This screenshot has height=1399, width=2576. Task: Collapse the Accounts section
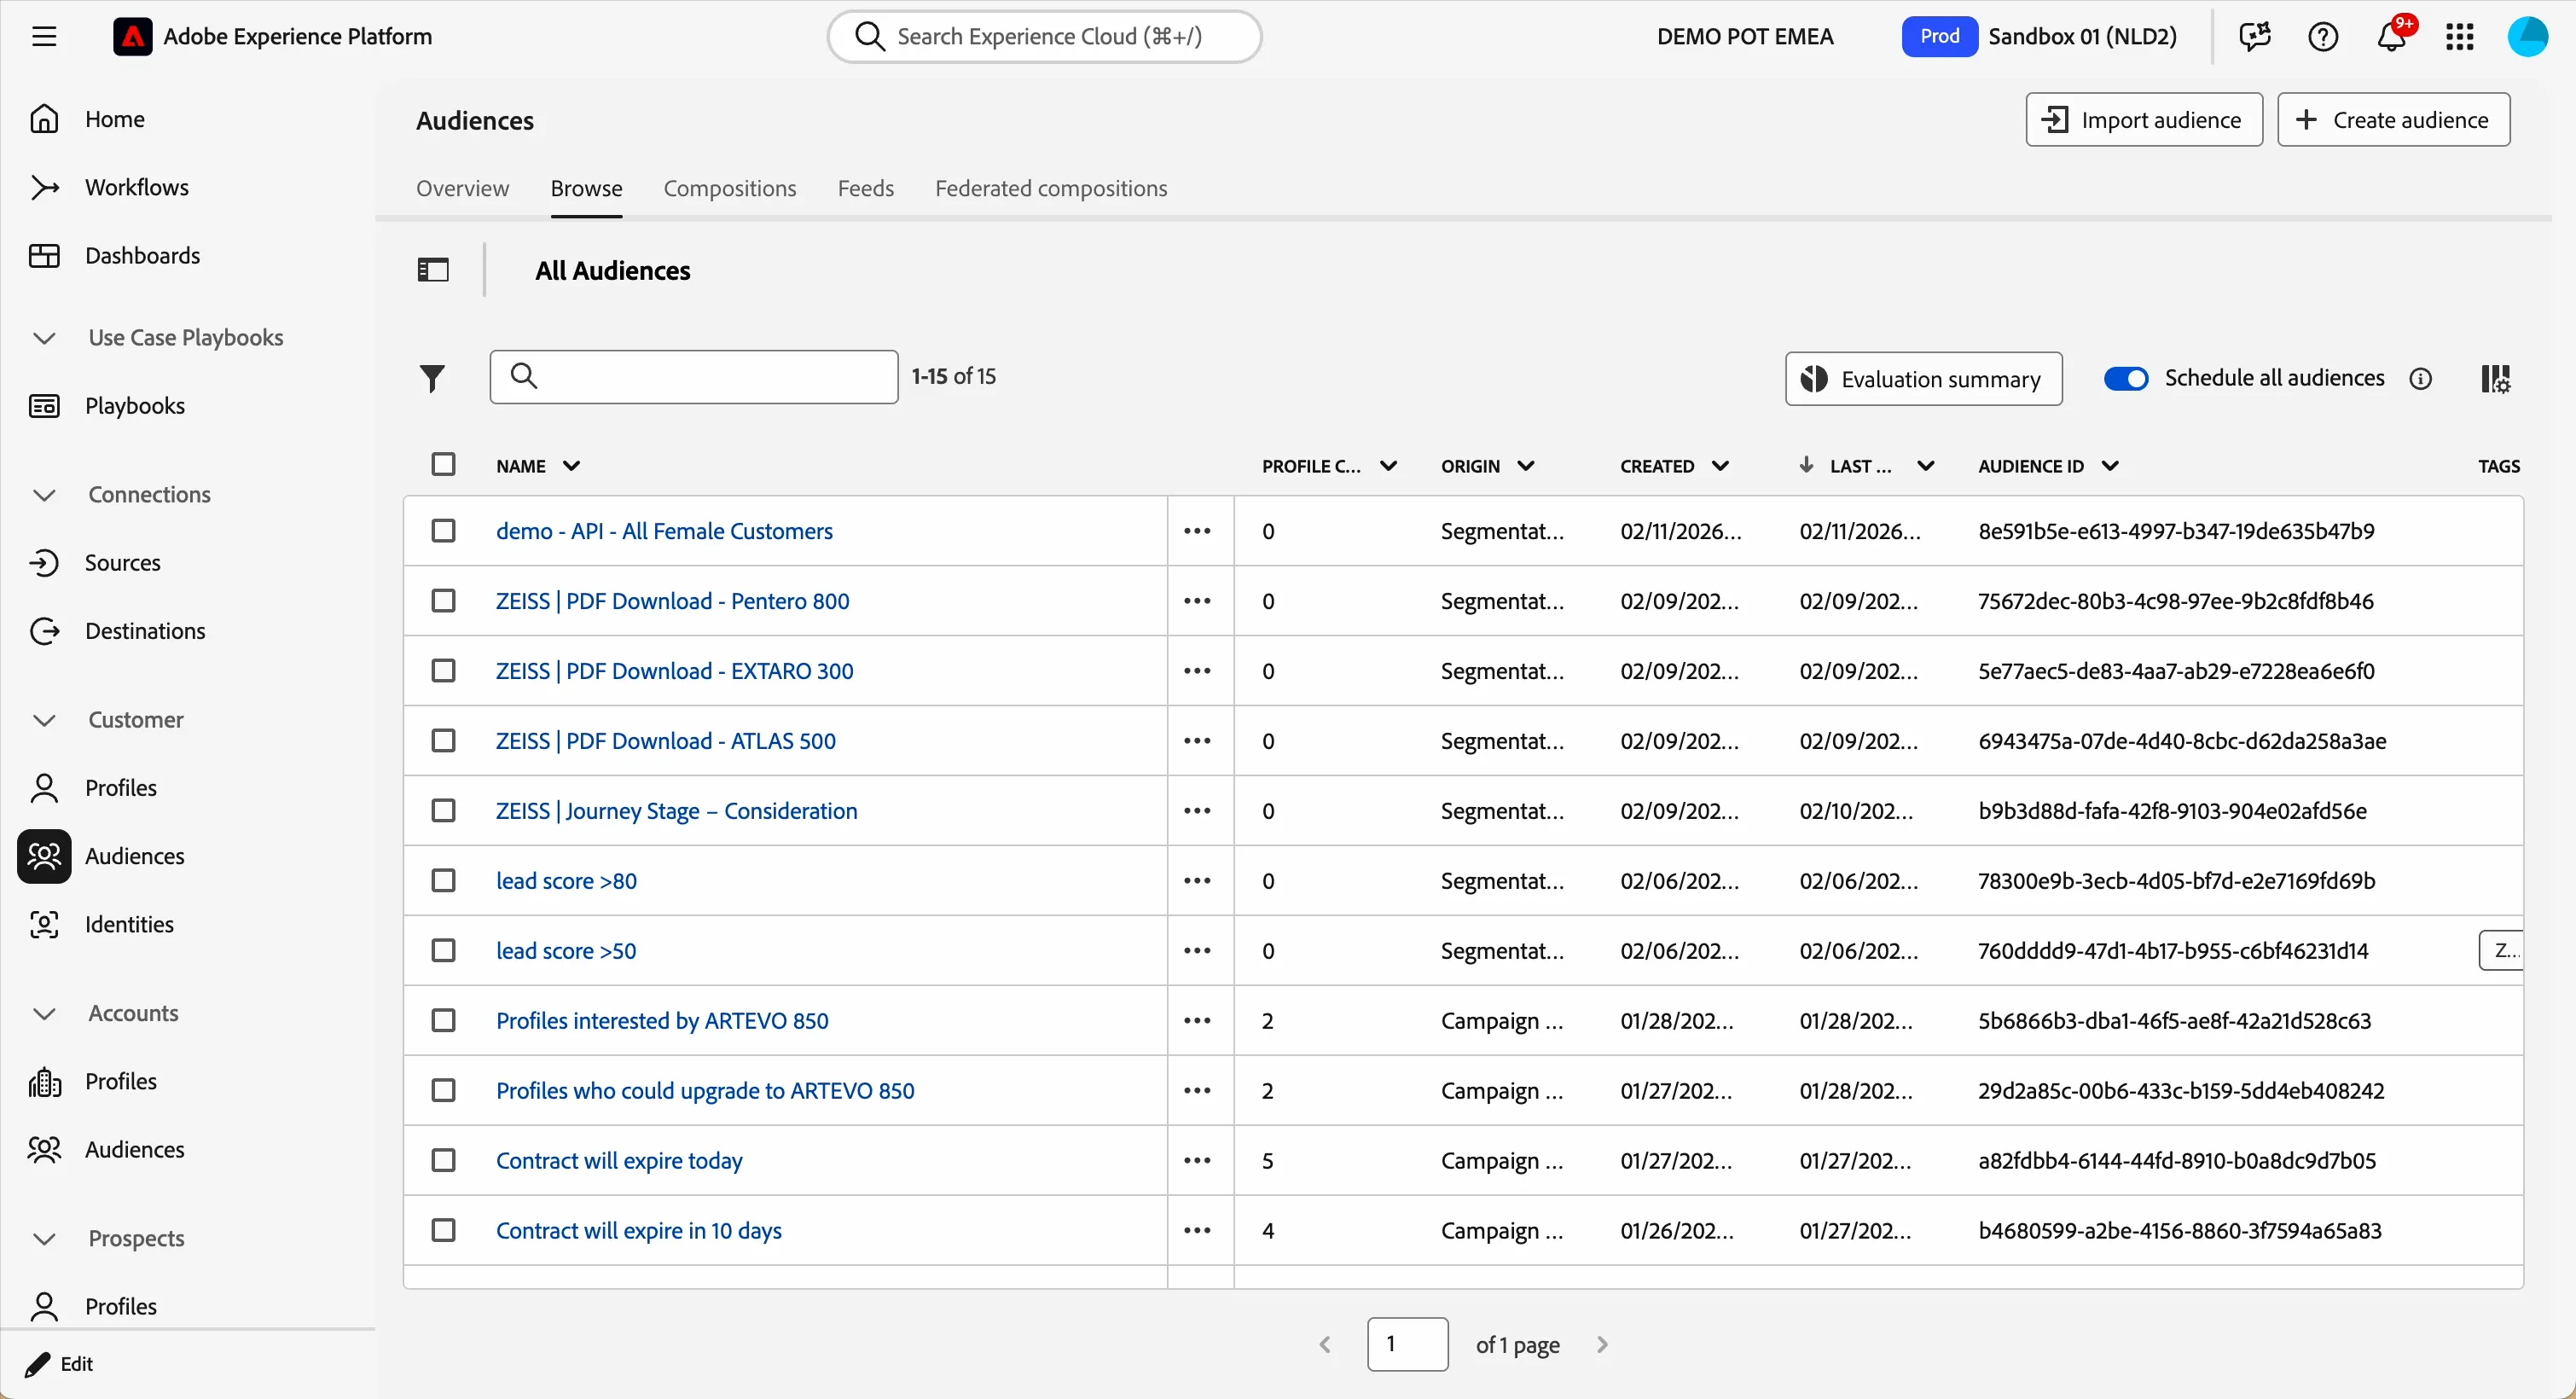[x=44, y=1014]
